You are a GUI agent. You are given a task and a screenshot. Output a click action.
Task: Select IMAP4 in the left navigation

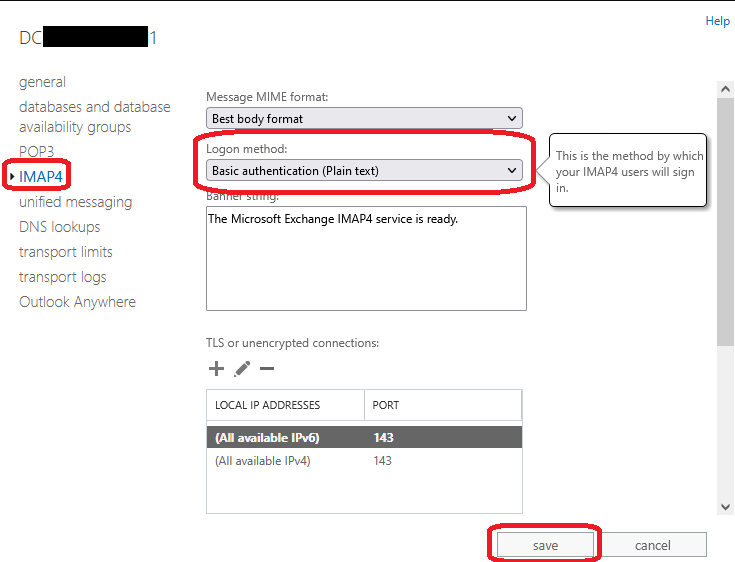(x=41, y=177)
